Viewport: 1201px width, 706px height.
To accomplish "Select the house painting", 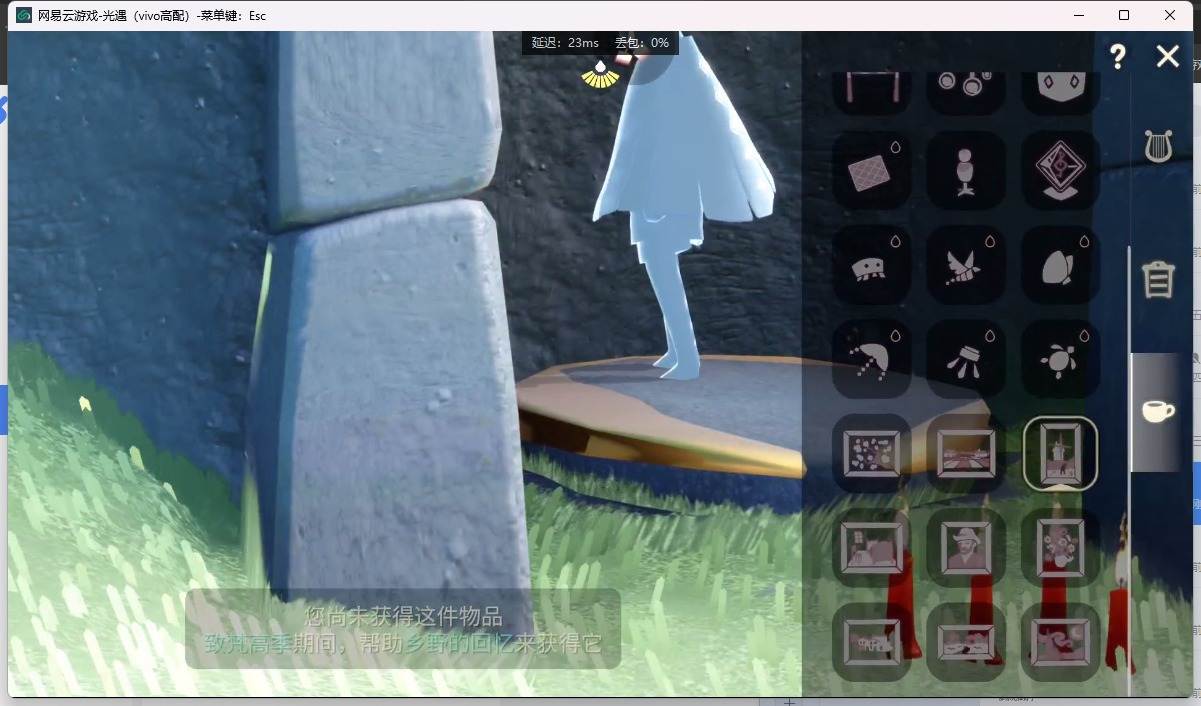I will click(871, 548).
